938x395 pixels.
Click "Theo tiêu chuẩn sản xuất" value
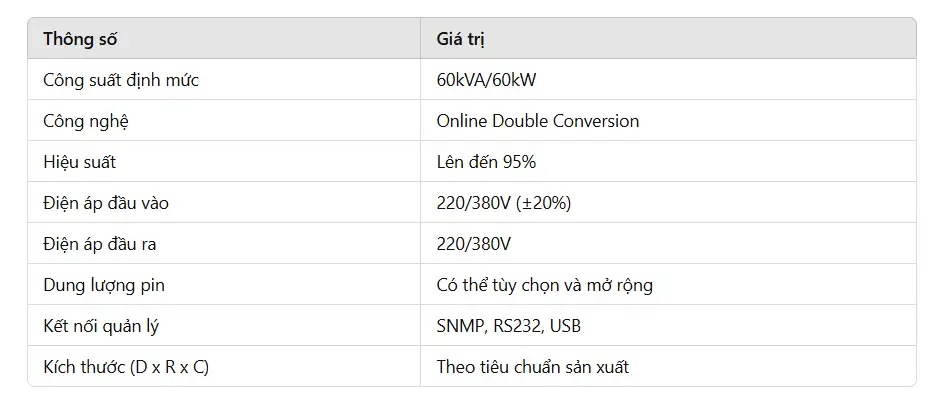(x=532, y=366)
